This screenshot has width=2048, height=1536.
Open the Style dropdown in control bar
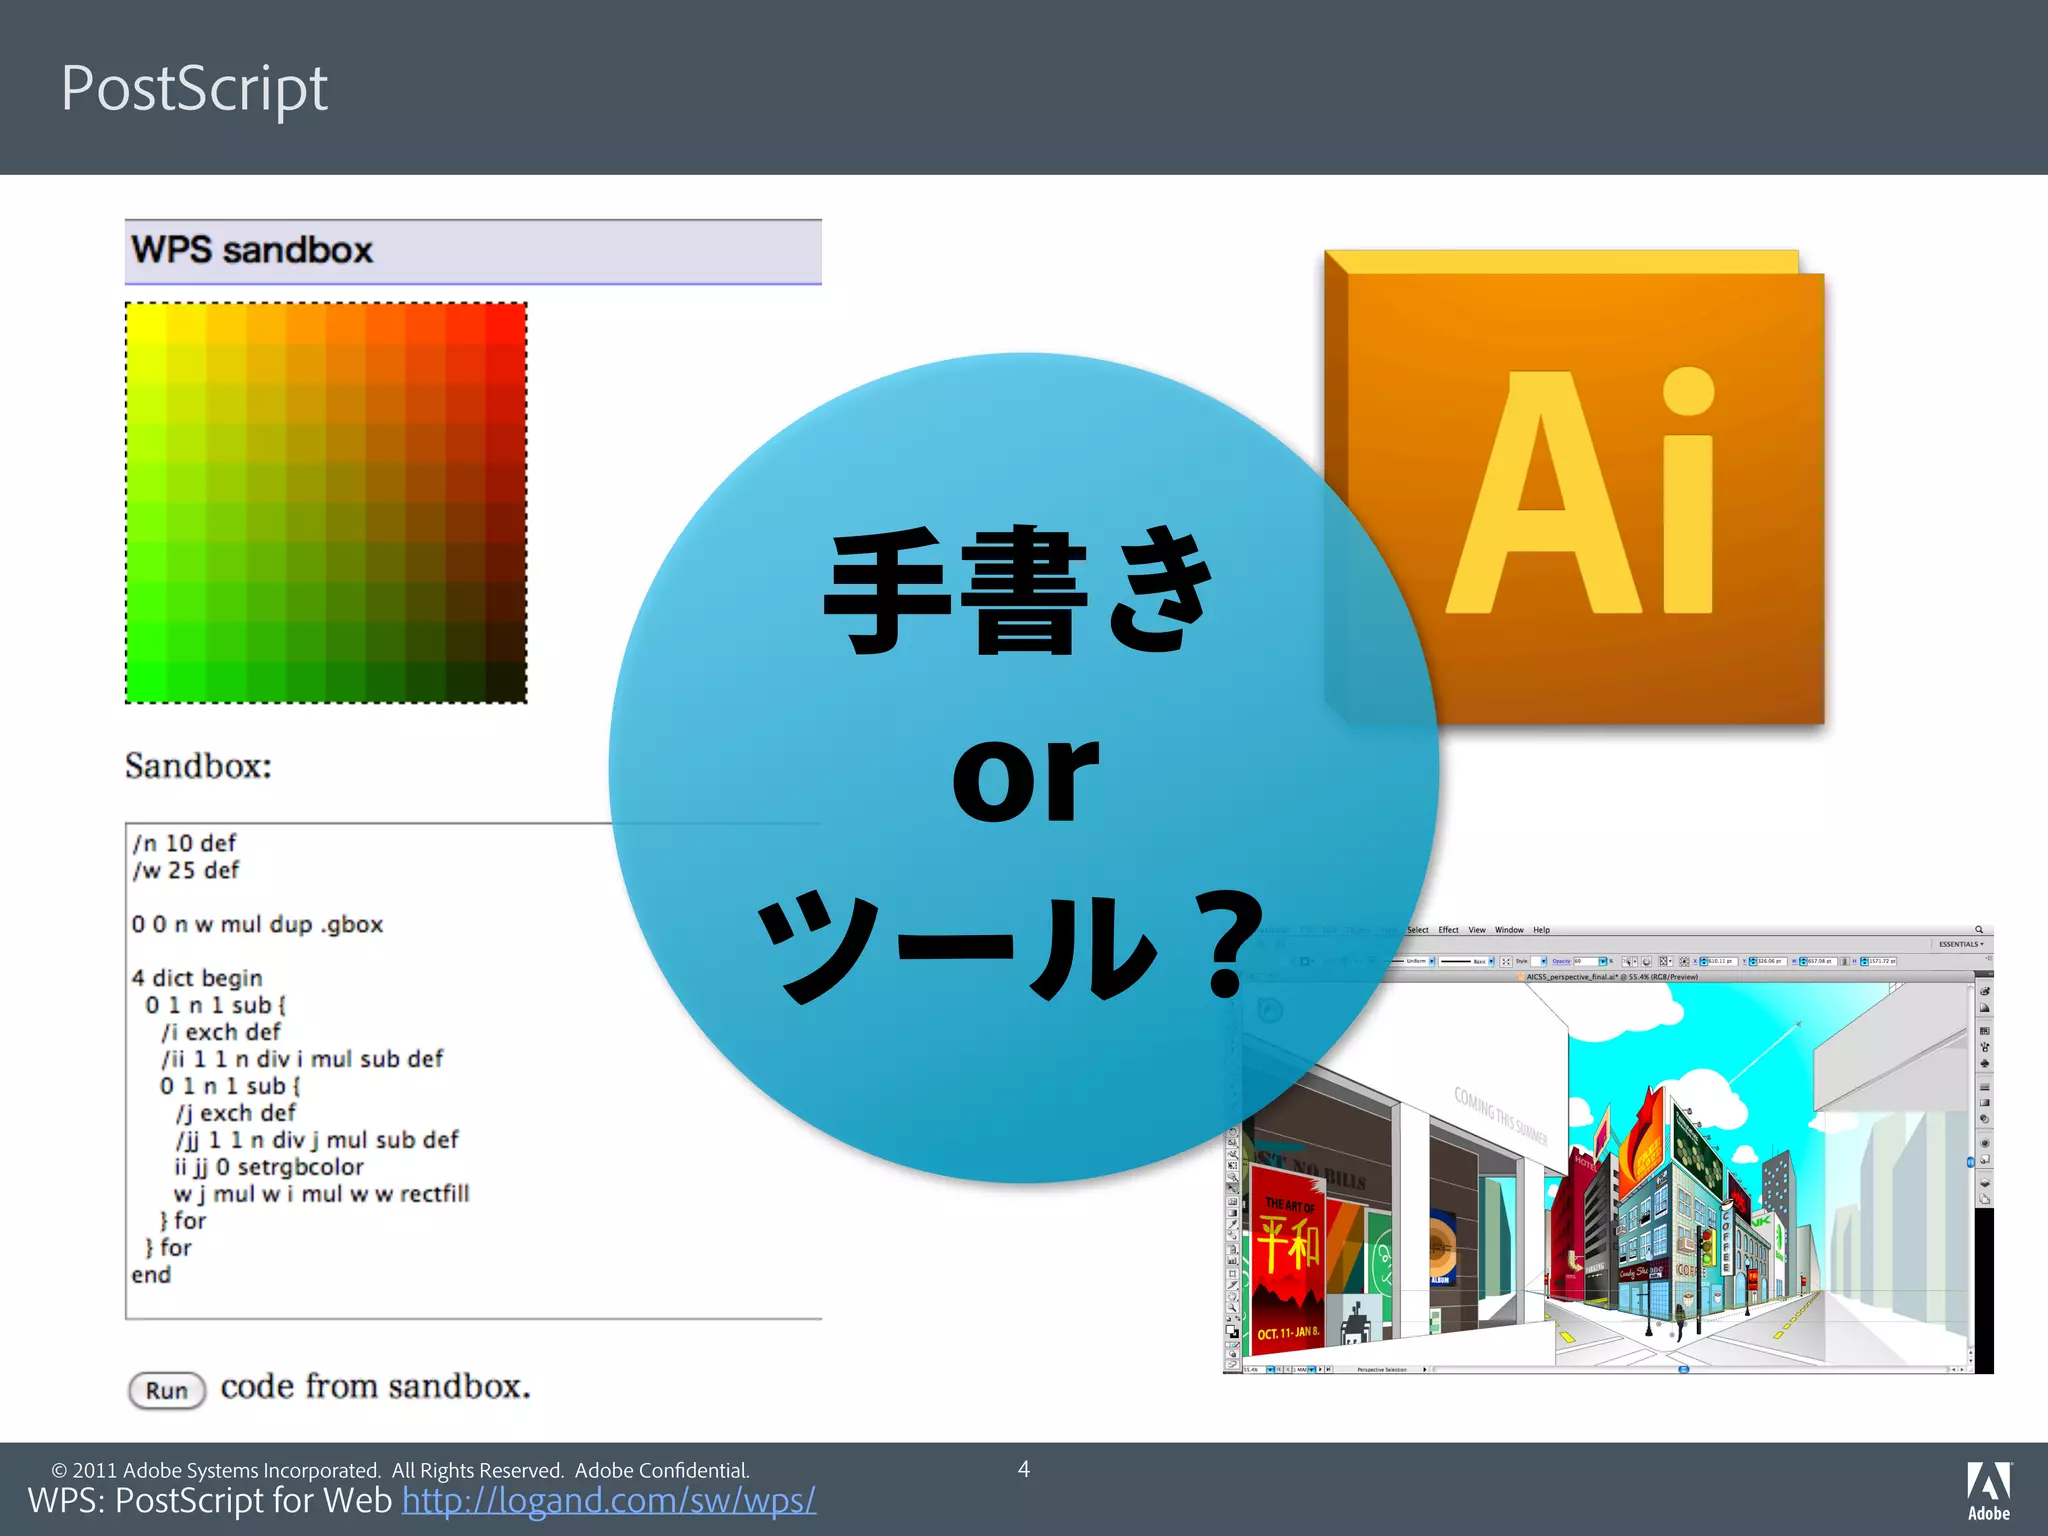tap(1543, 961)
